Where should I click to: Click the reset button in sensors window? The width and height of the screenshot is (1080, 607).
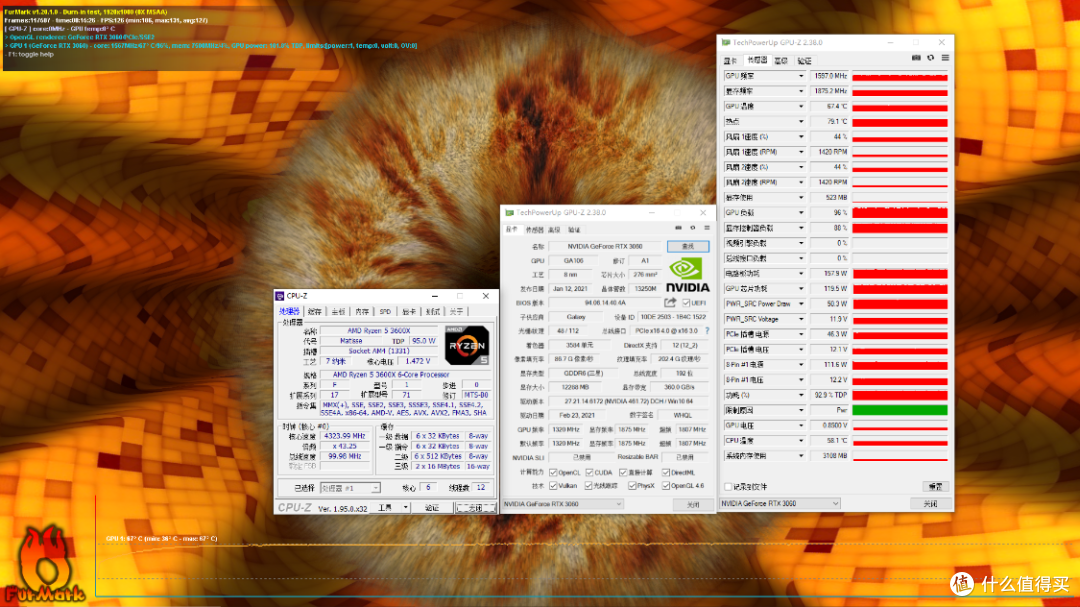pyautogui.click(x=935, y=486)
